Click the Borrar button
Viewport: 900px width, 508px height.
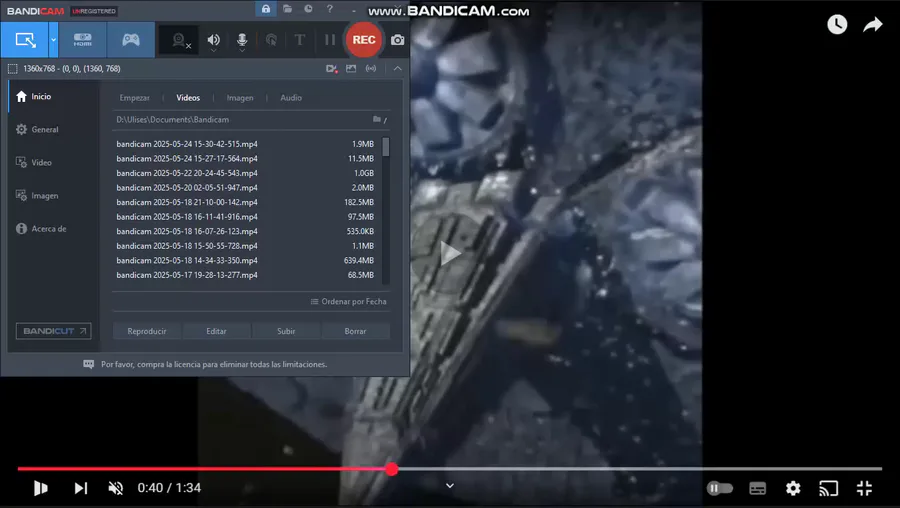tap(355, 331)
